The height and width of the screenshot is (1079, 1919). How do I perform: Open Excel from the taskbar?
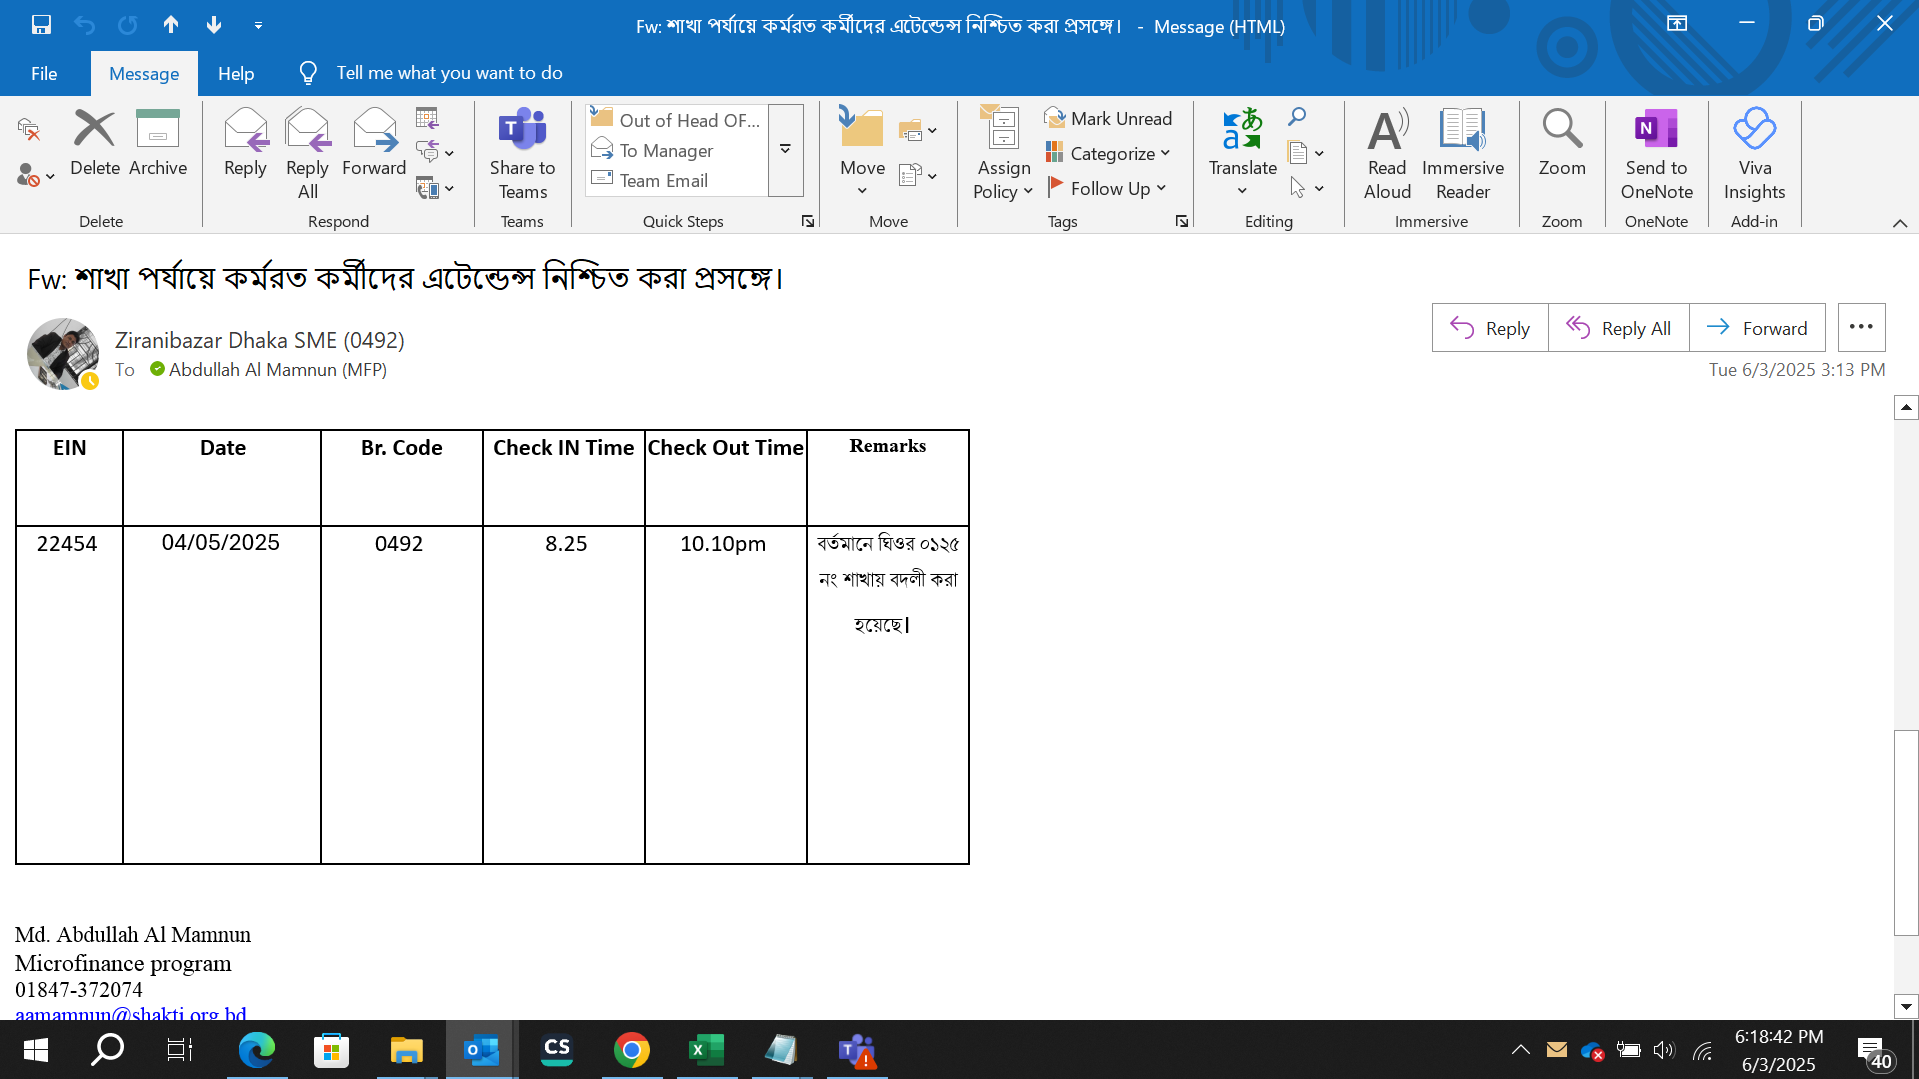[x=707, y=1050]
